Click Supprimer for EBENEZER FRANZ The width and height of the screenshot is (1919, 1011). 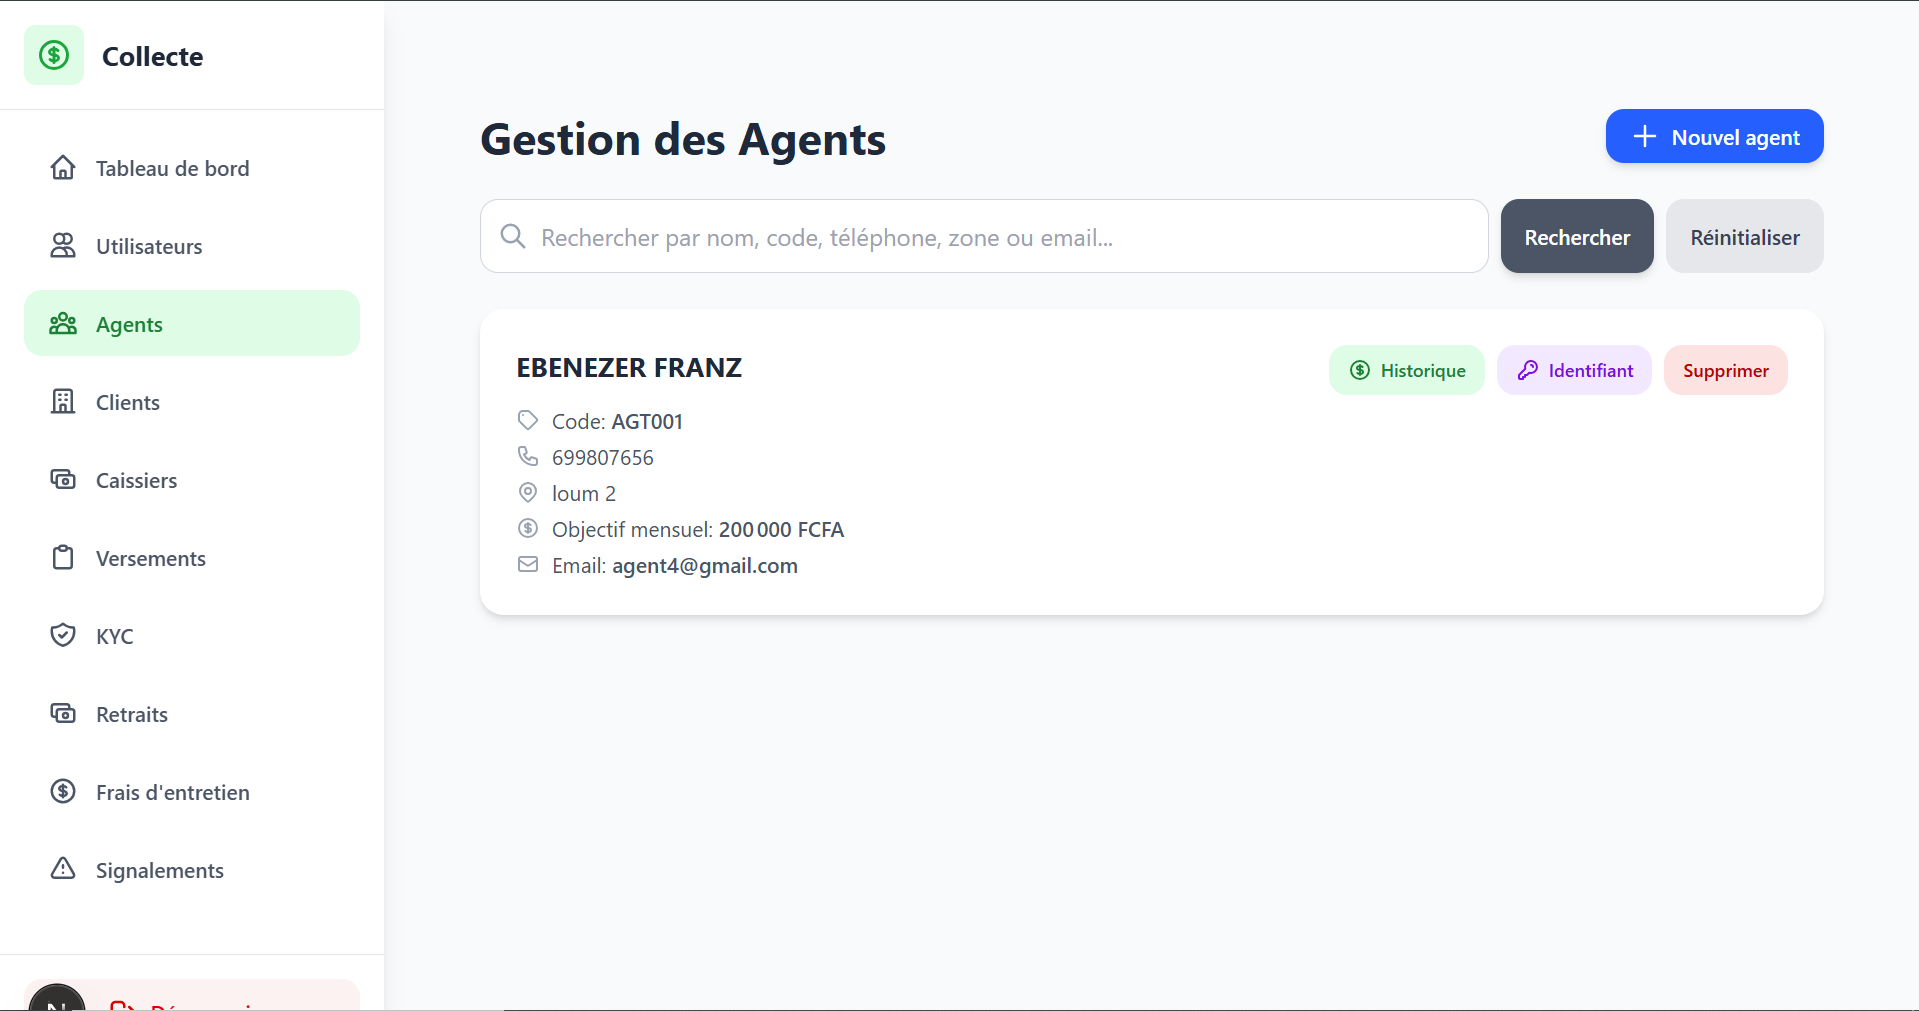tap(1724, 370)
